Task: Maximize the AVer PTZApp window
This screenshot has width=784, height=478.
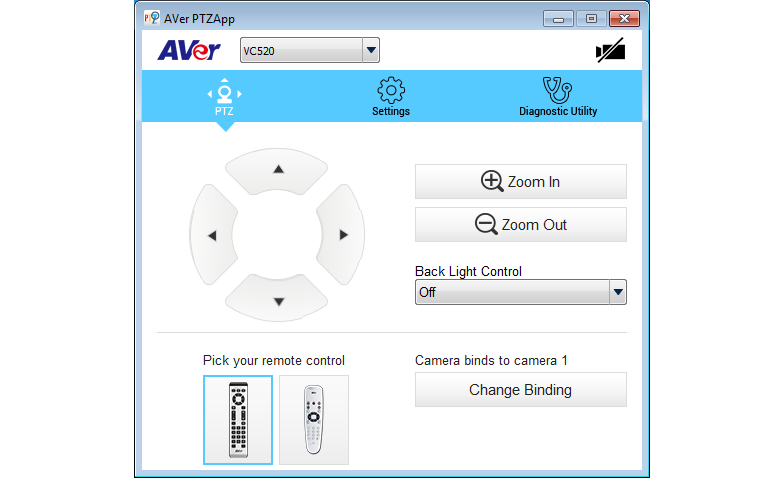Action: pyautogui.click(x=591, y=19)
